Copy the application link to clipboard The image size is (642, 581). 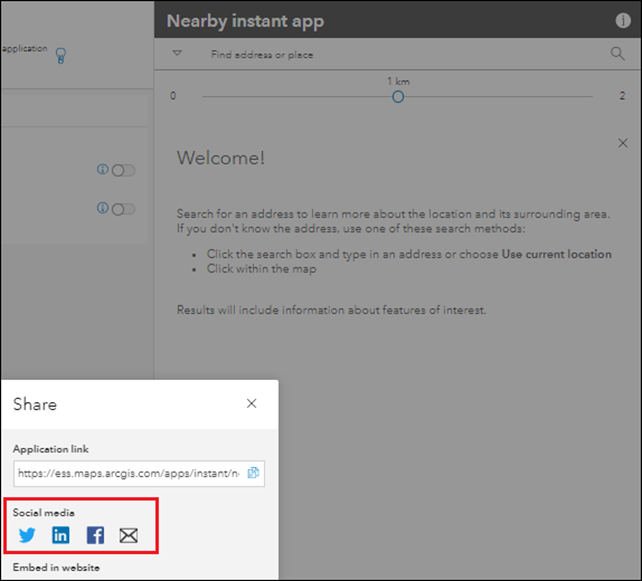pos(253,473)
